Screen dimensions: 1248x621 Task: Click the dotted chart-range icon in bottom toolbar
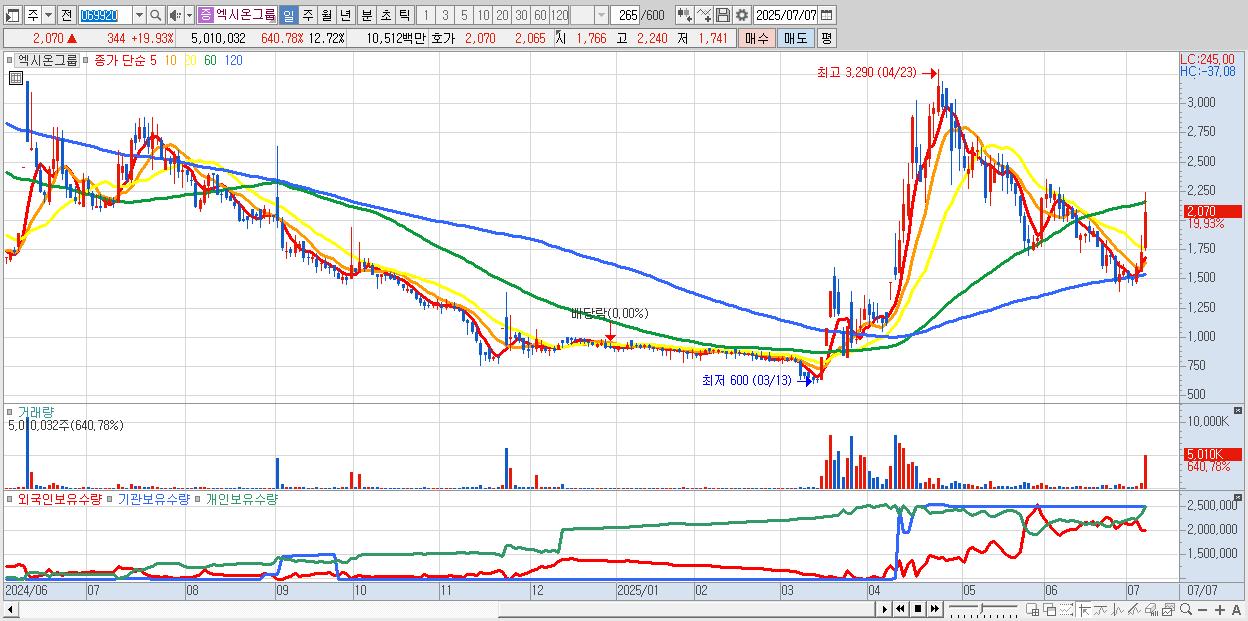coord(1066,610)
